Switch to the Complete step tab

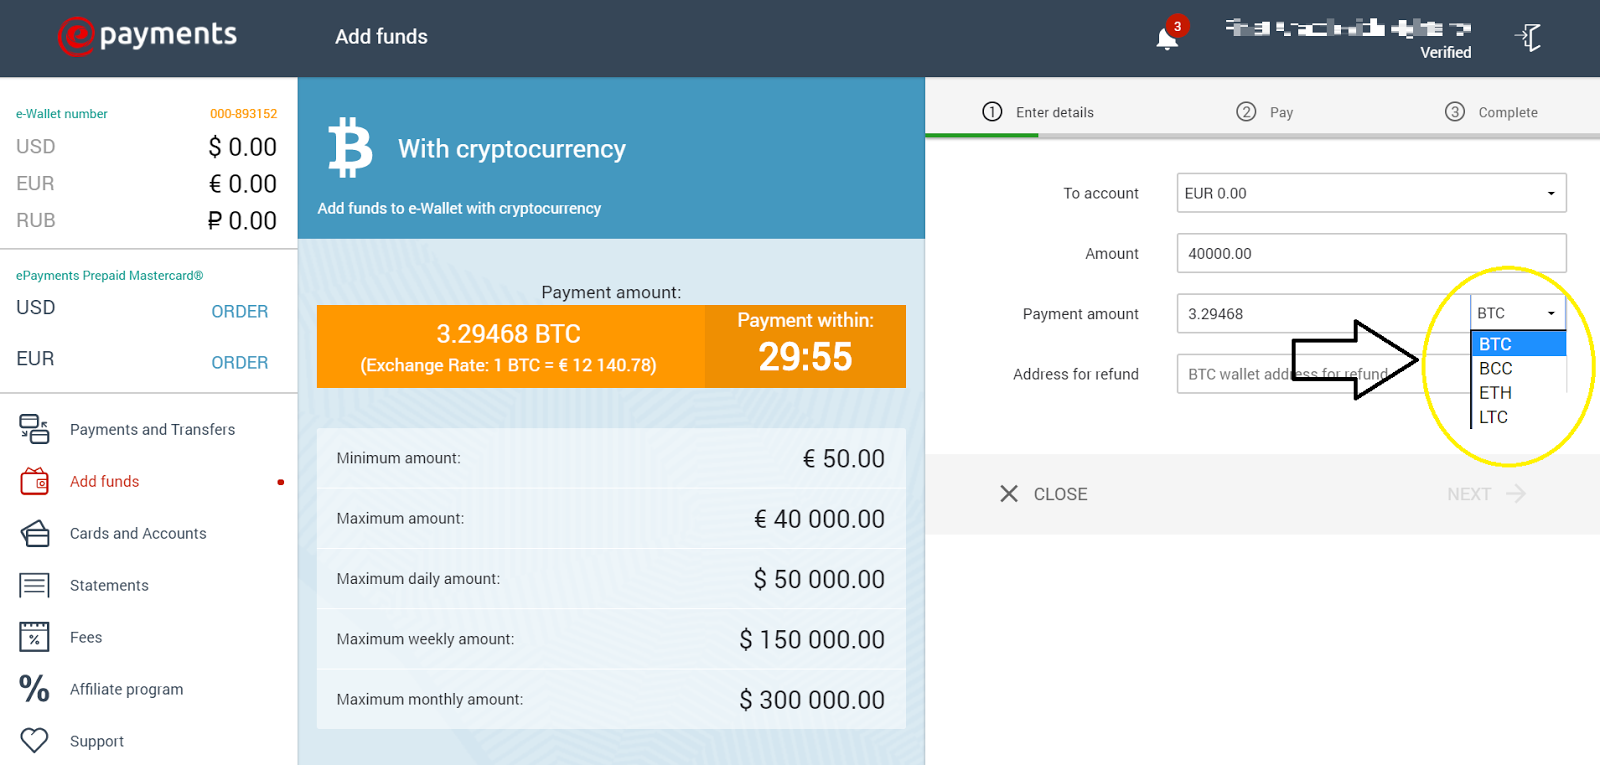point(1491,112)
